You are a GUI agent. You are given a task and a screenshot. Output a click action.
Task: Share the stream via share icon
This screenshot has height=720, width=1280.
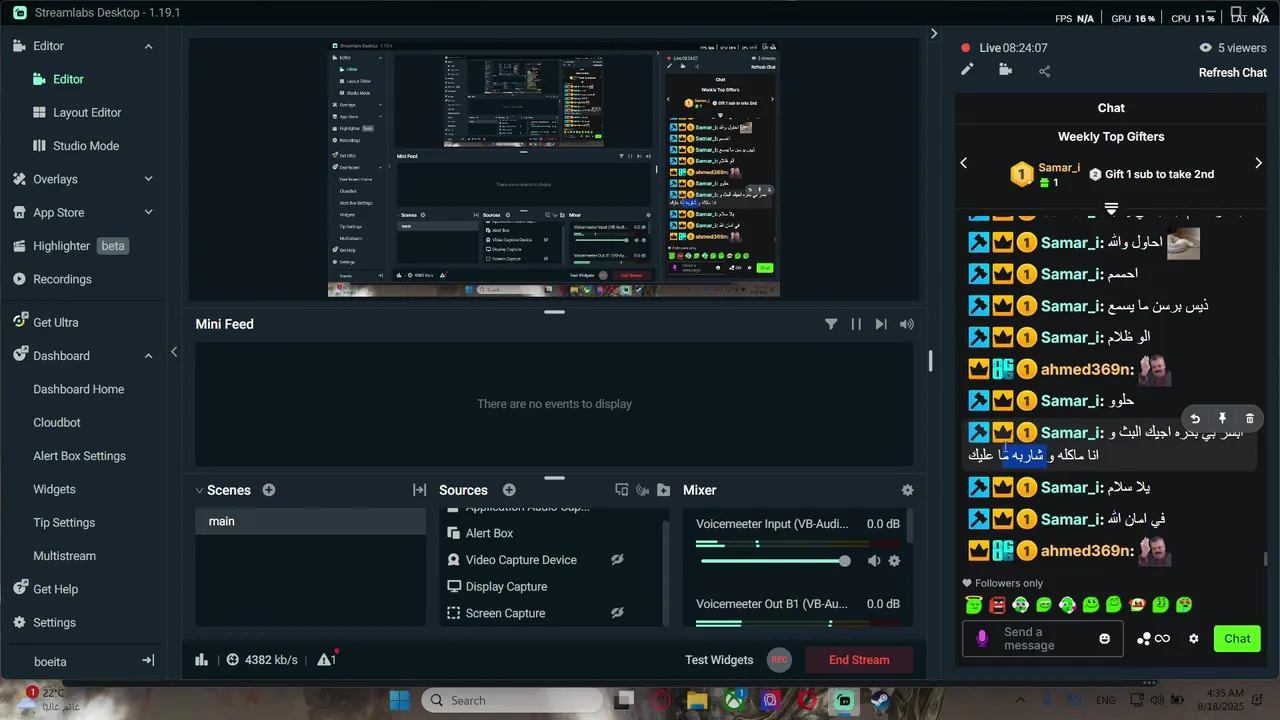point(1045,71)
